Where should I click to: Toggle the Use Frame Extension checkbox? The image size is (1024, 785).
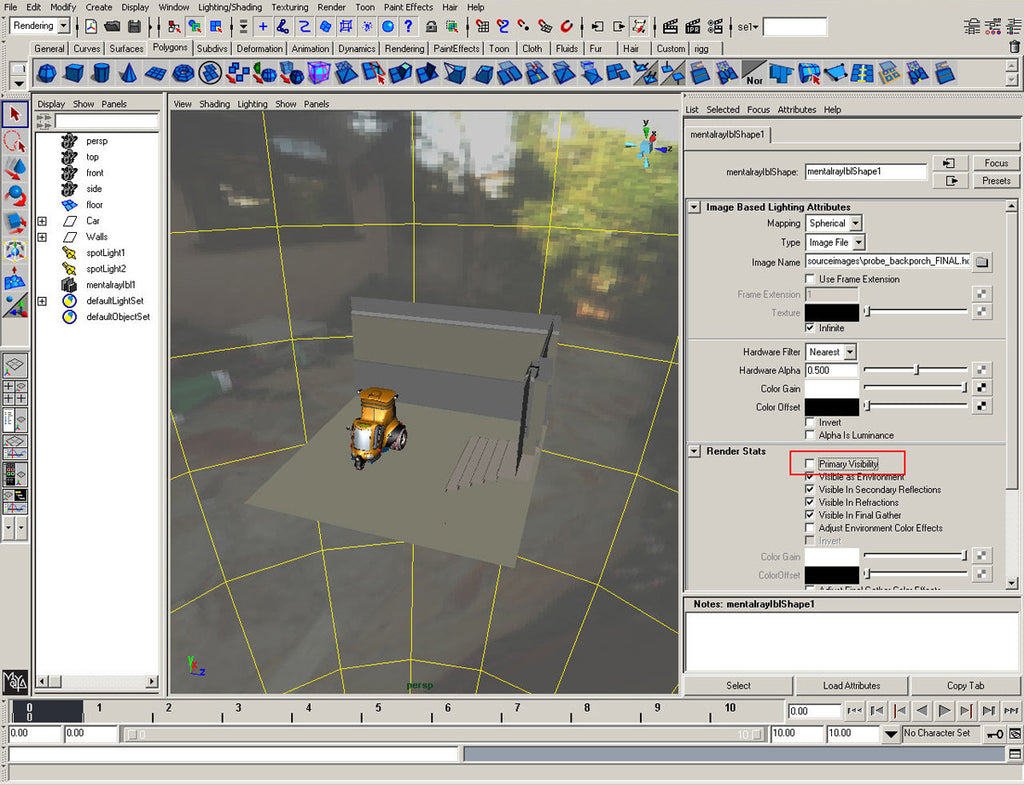(810, 279)
